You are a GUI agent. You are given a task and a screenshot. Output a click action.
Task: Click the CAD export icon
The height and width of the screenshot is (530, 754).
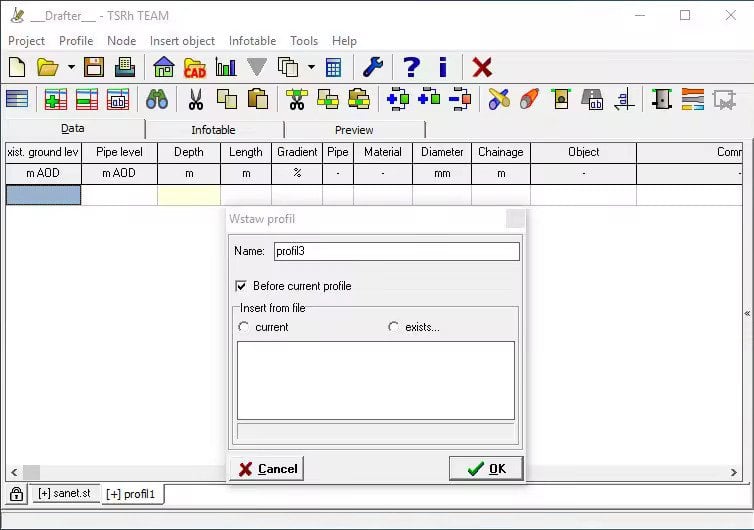[195, 67]
